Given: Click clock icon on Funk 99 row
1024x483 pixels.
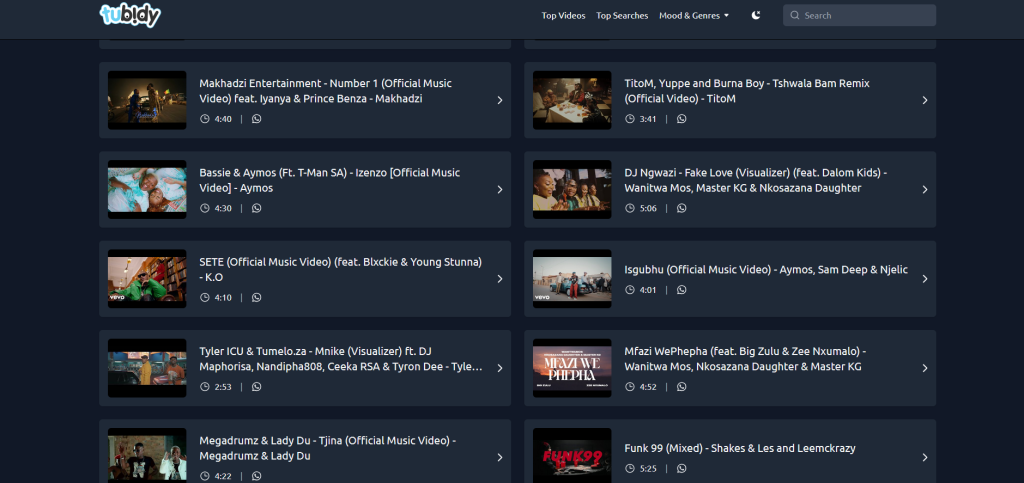Looking at the screenshot, I should tap(630, 469).
